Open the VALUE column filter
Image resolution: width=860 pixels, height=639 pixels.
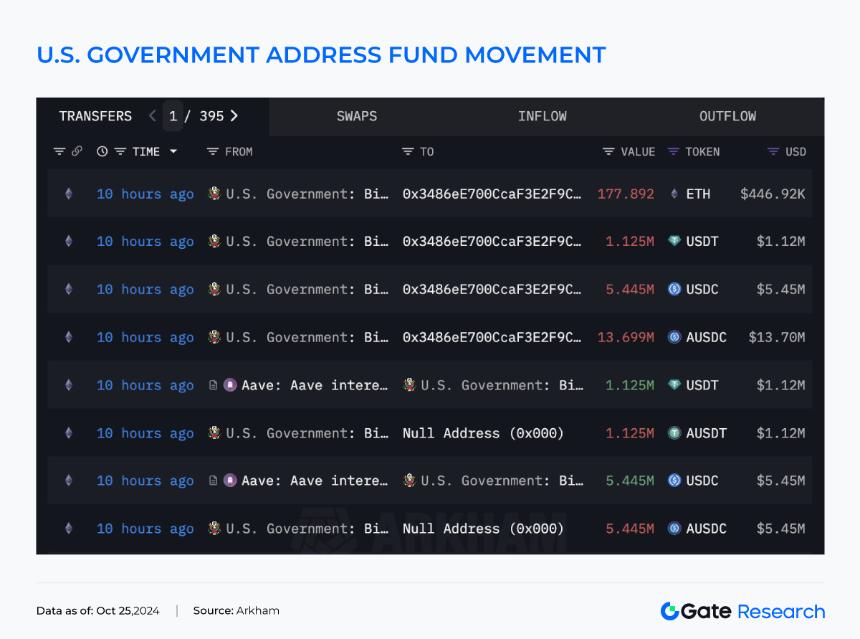608,151
